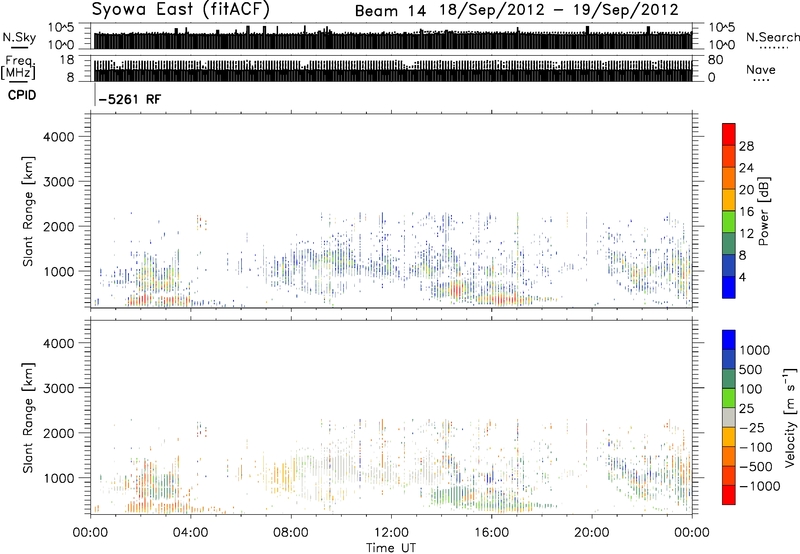Click the bright blue bottom segment of the power colorbar
This screenshot has height=554, width=800.
[x=729, y=287]
